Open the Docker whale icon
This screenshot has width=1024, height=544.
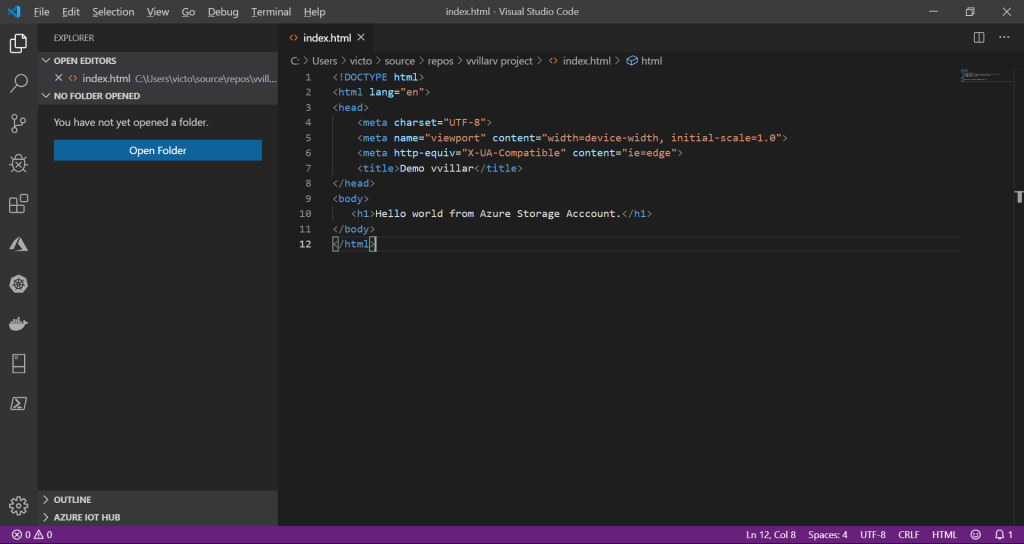[18, 324]
